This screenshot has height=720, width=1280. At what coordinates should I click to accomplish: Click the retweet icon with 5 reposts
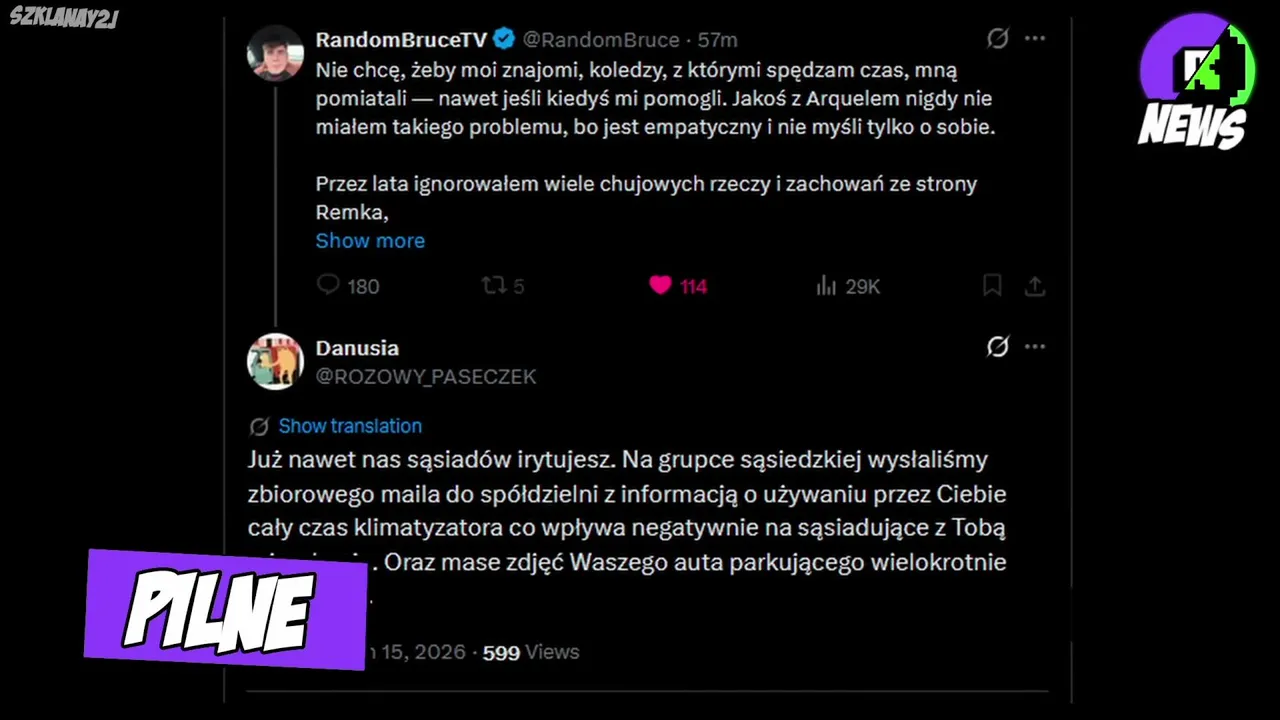pos(494,286)
